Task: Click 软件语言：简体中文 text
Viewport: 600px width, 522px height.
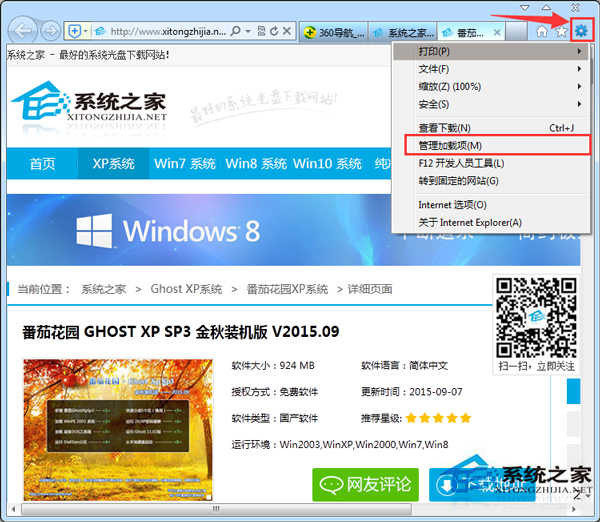Action: point(404,365)
